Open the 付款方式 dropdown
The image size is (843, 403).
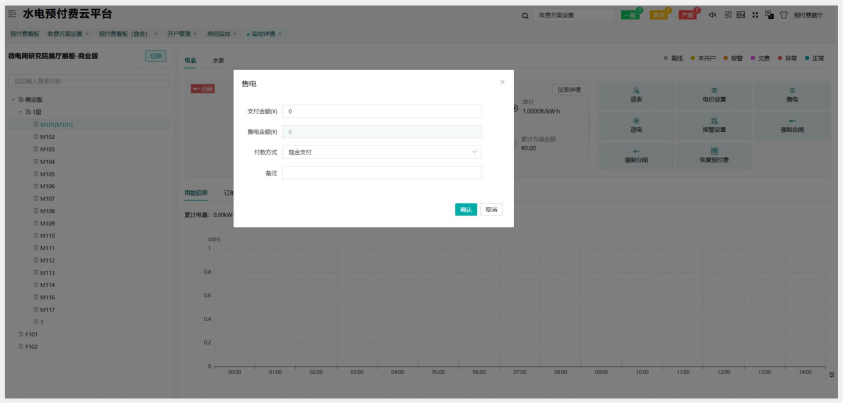(x=382, y=152)
